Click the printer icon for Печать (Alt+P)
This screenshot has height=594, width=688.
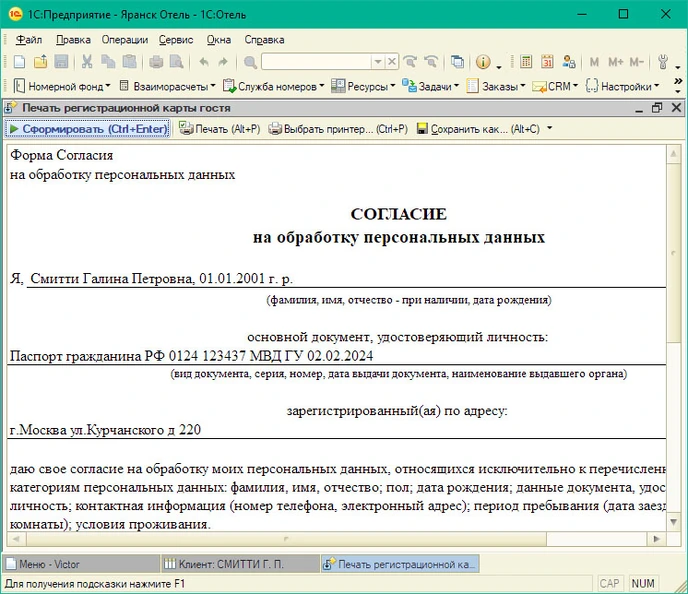(186, 129)
